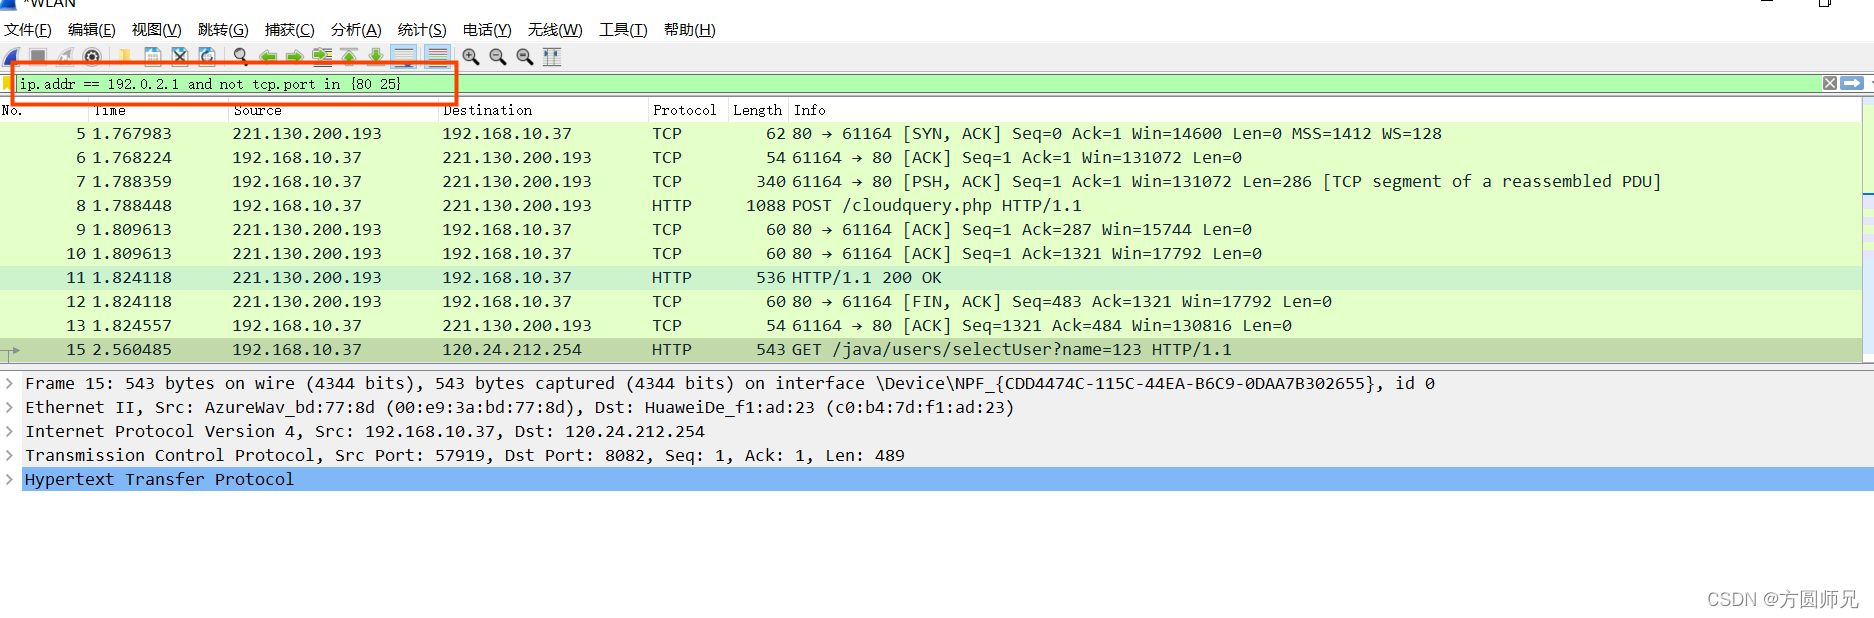1874x618 pixels.
Task: Open the 文件(F) menu
Action: click(x=28, y=30)
